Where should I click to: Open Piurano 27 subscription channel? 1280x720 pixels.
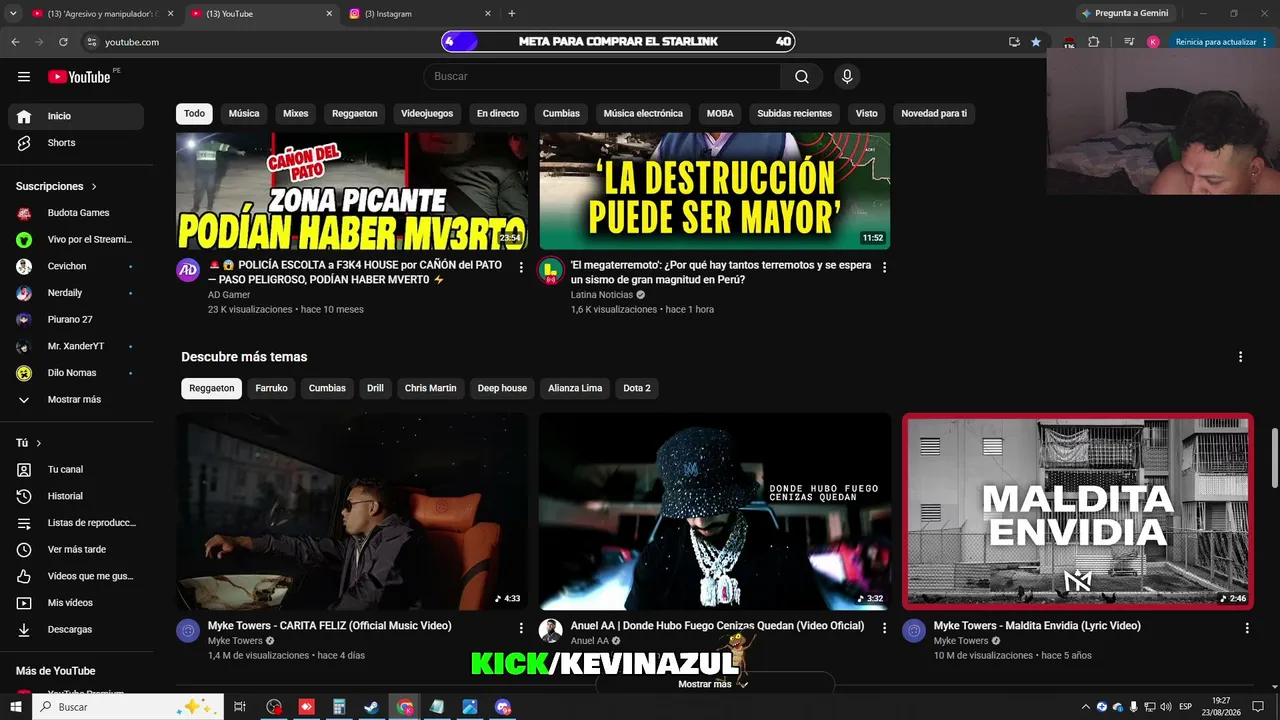click(x=76, y=320)
